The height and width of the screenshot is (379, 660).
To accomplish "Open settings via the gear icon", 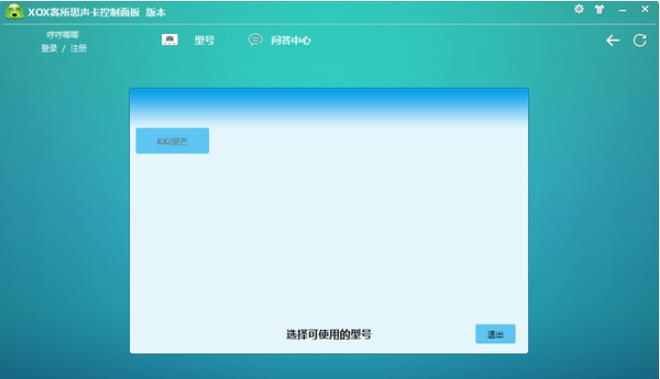I will pos(579,9).
